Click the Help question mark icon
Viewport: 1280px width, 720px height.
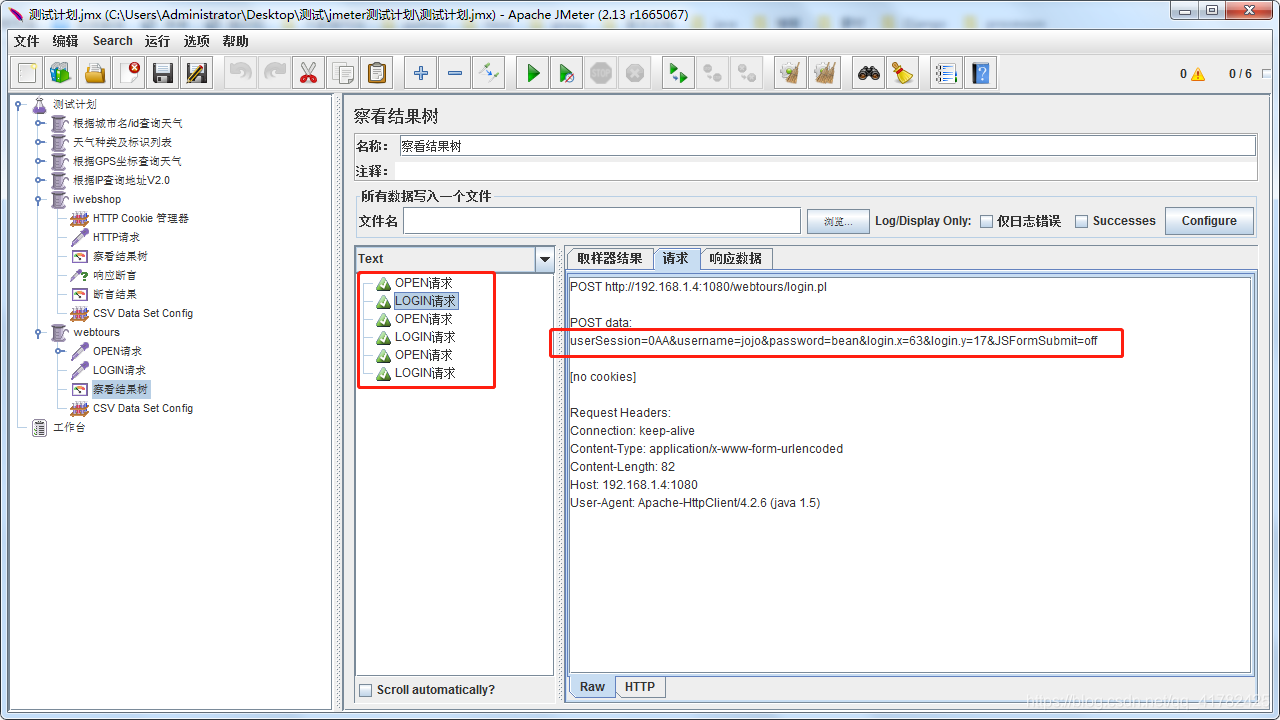tap(980, 73)
